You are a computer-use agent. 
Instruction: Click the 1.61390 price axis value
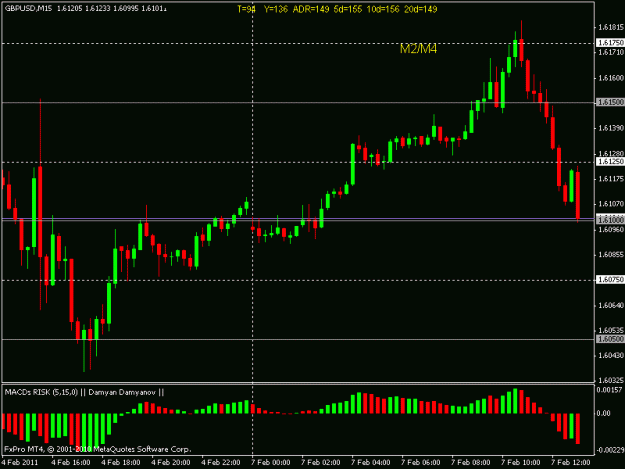coord(611,128)
